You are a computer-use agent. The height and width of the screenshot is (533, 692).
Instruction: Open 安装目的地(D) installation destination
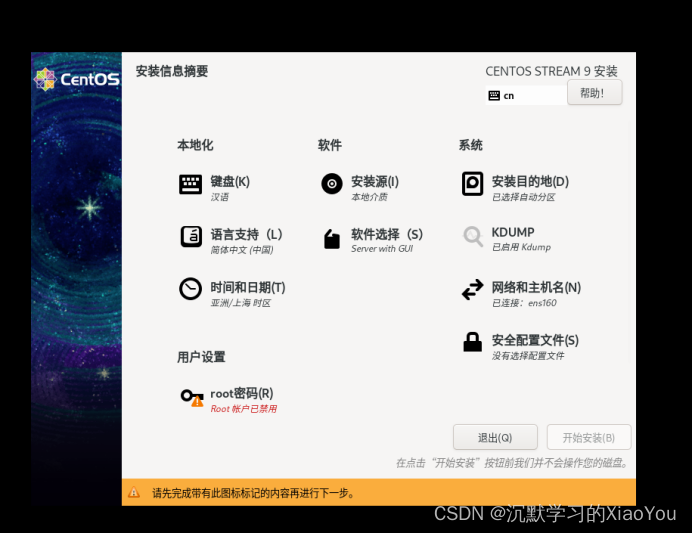click(x=530, y=182)
